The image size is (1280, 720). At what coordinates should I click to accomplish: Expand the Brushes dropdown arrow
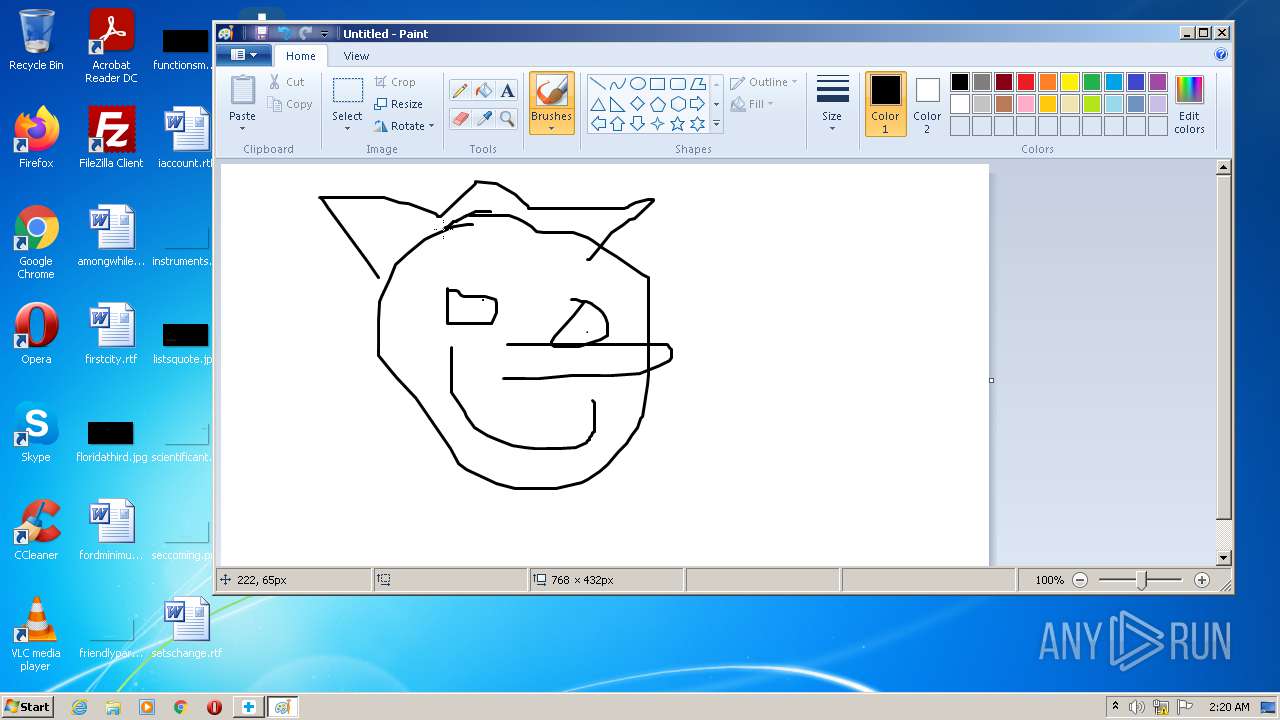[x=551, y=129]
